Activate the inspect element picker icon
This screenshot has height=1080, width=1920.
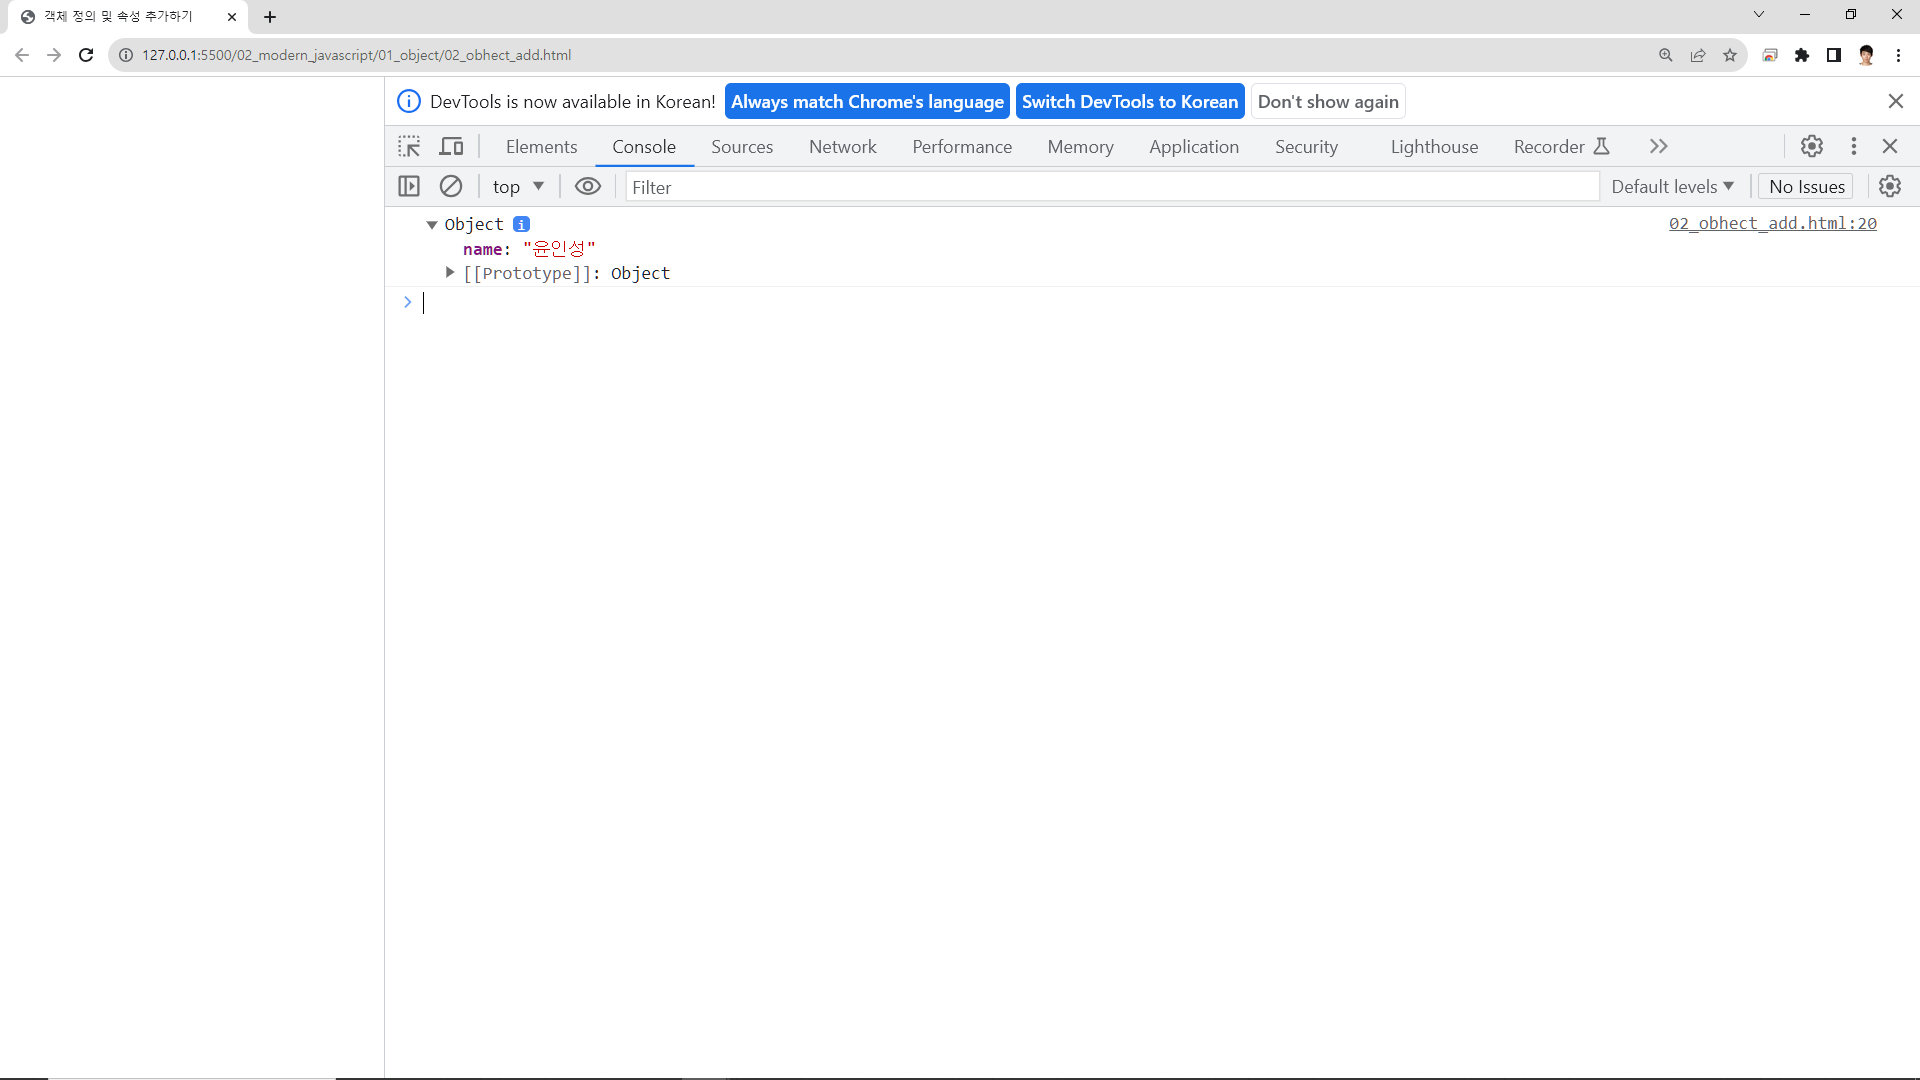click(409, 146)
